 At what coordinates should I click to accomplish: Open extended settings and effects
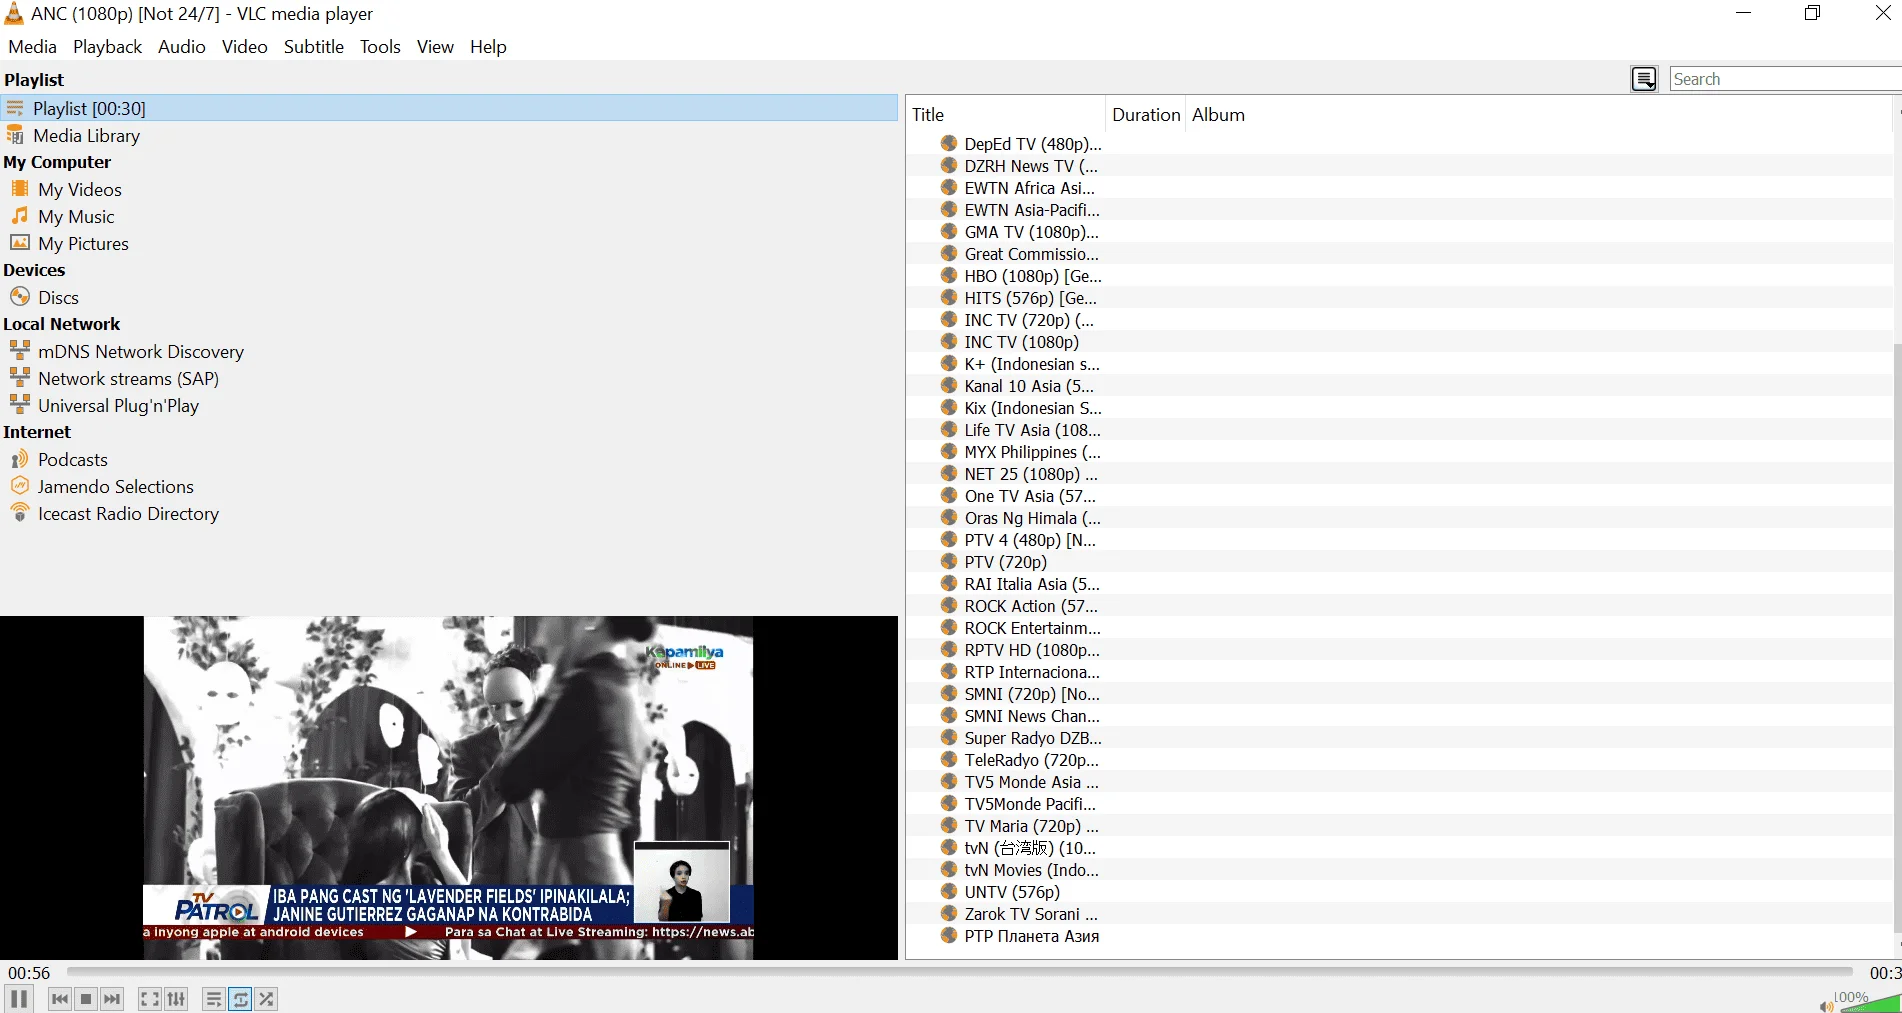(176, 999)
